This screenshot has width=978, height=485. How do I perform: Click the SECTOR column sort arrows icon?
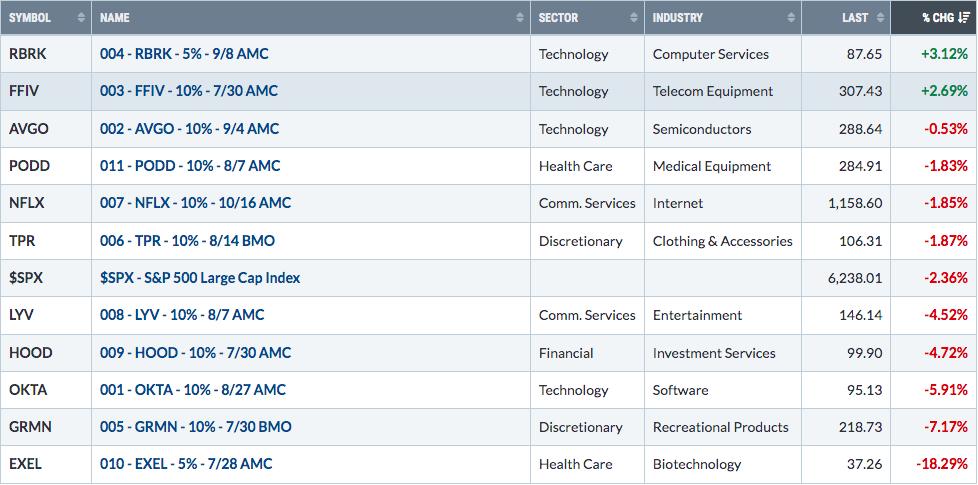[634, 18]
